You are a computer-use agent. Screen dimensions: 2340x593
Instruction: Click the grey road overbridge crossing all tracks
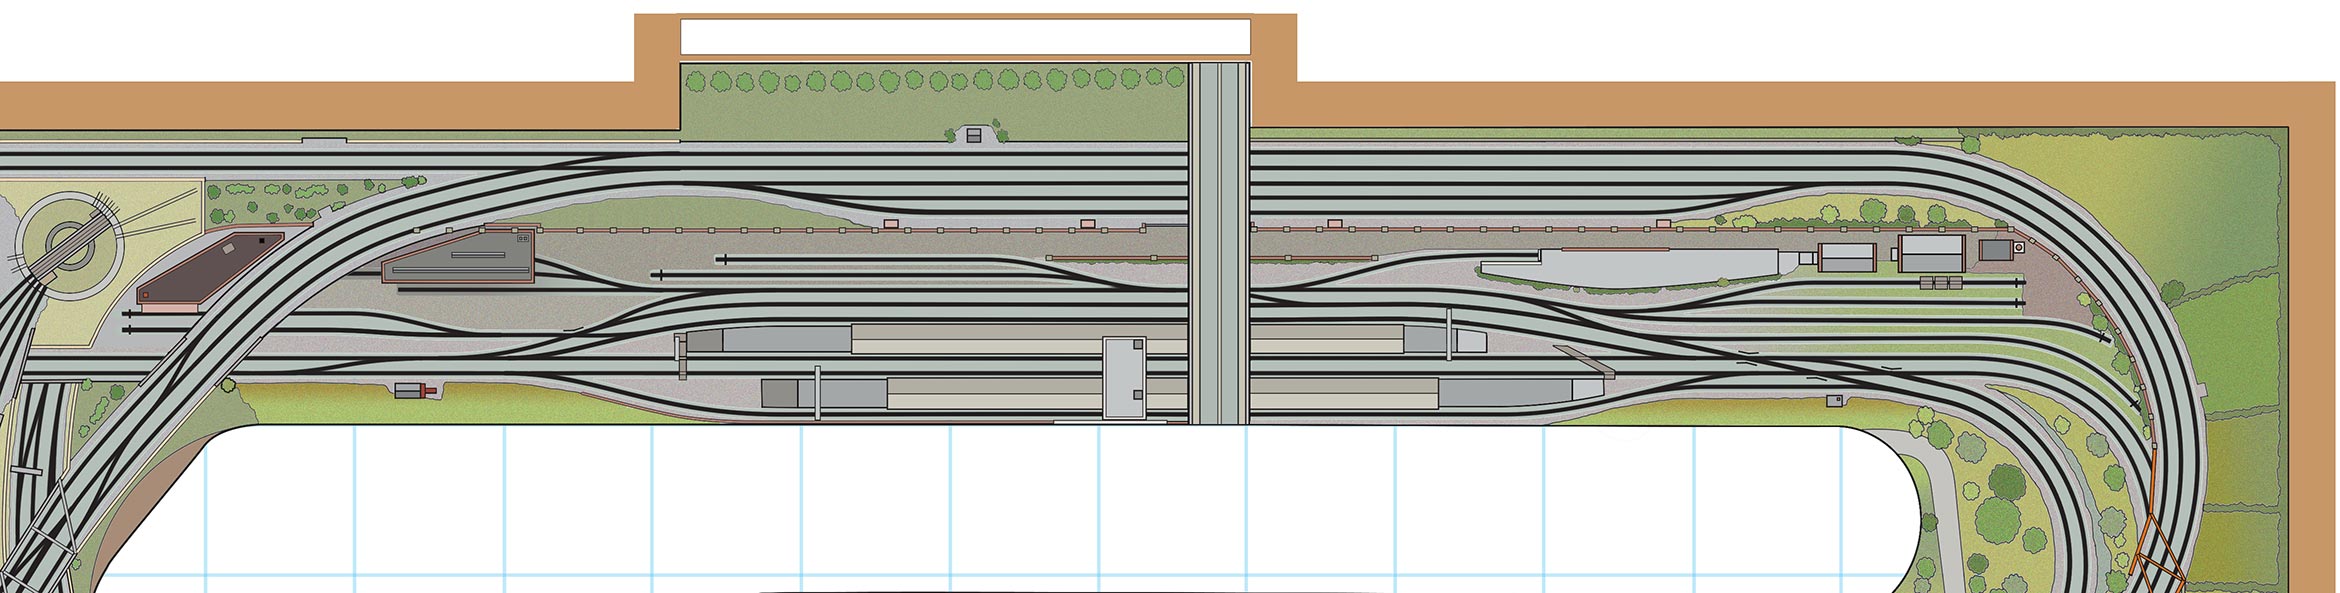1219,242
